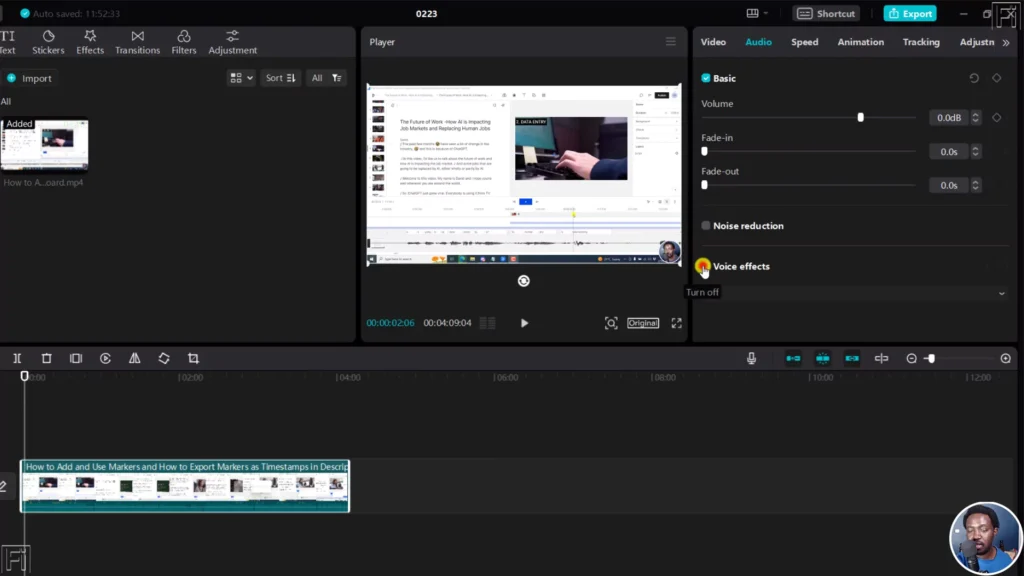Click the Player zoom scan icon

tap(611, 323)
